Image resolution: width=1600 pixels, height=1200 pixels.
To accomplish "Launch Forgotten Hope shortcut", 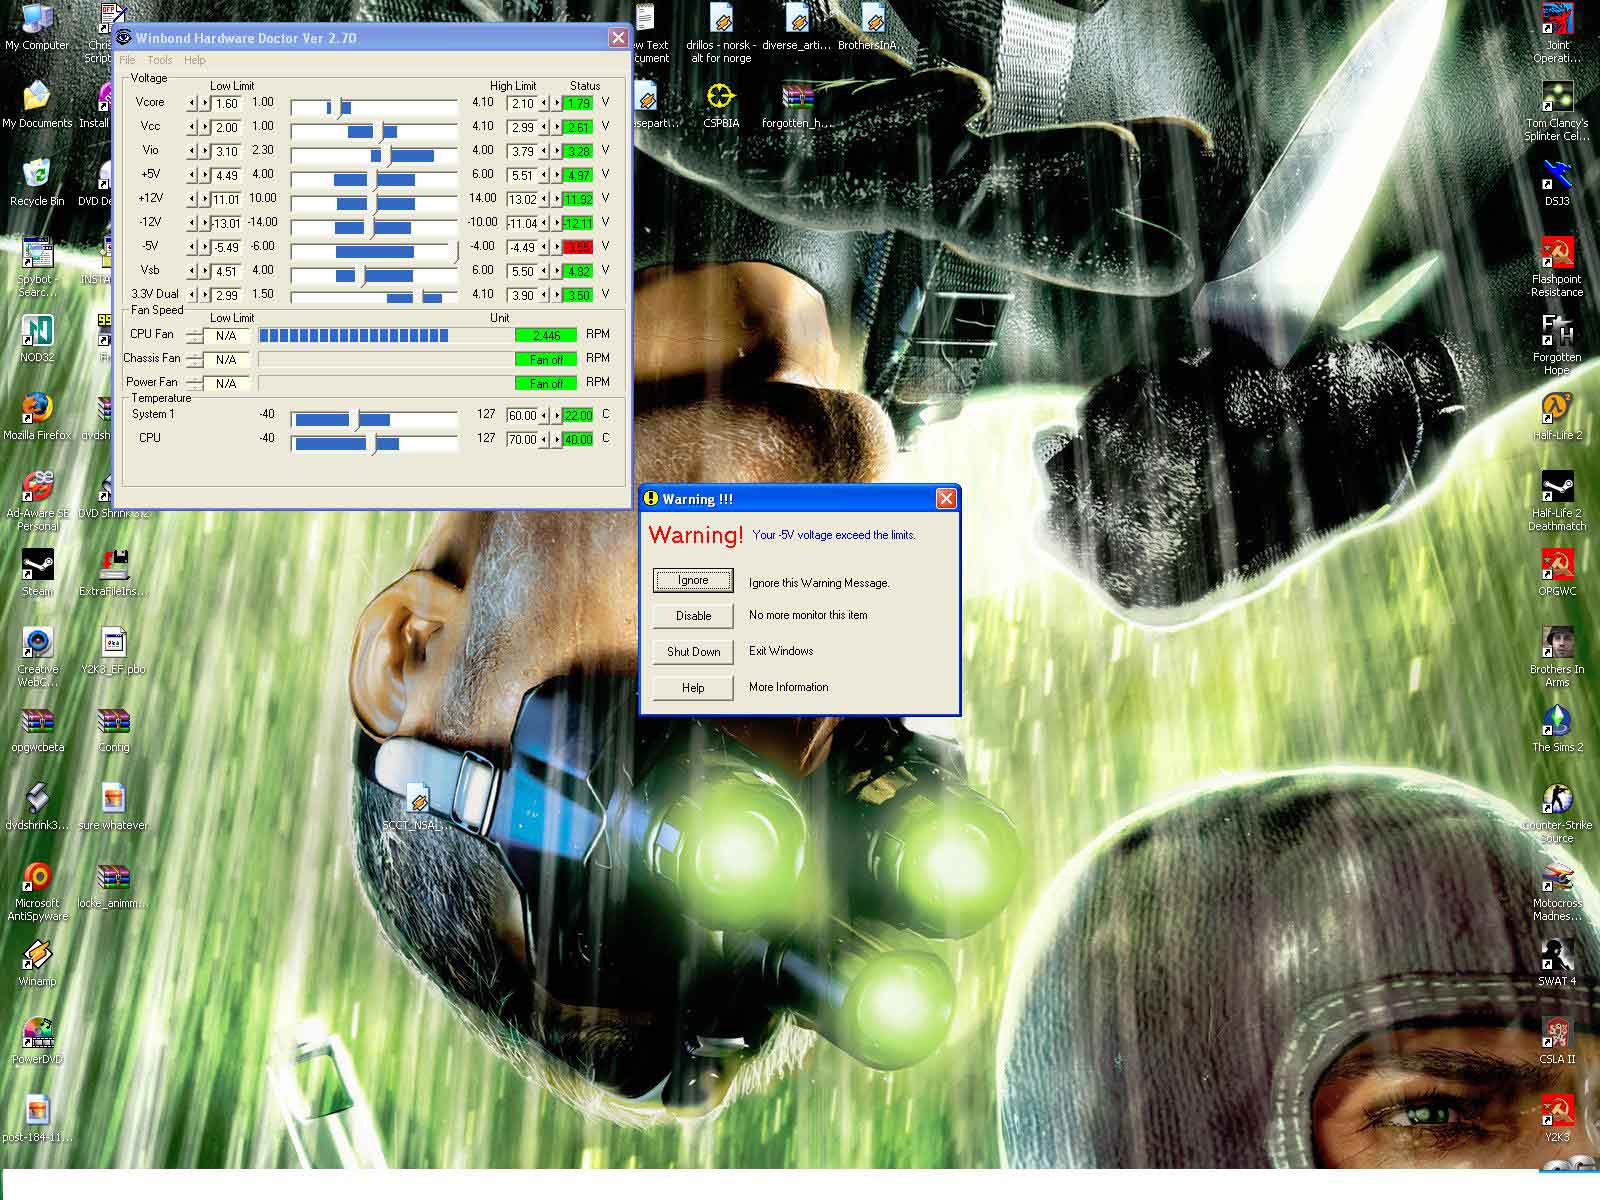I will (1557, 345).
